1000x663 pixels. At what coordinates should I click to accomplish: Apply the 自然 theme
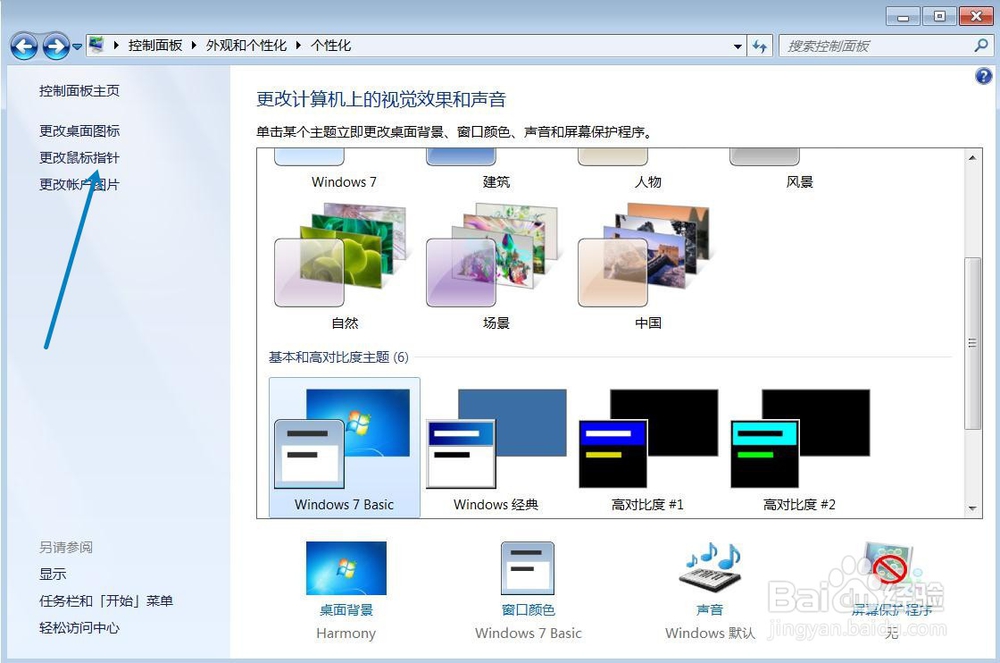pos(344,265)
